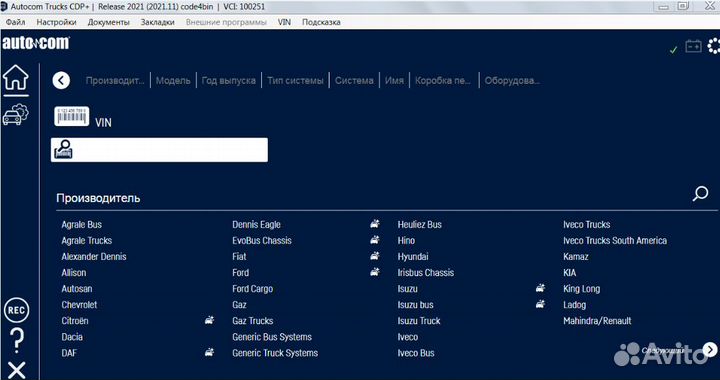The height and width of the screenshot is (380, 720).
Task: Click the loading spinner icon at top right
Action: pyautogui.click(x=714, y=46)
